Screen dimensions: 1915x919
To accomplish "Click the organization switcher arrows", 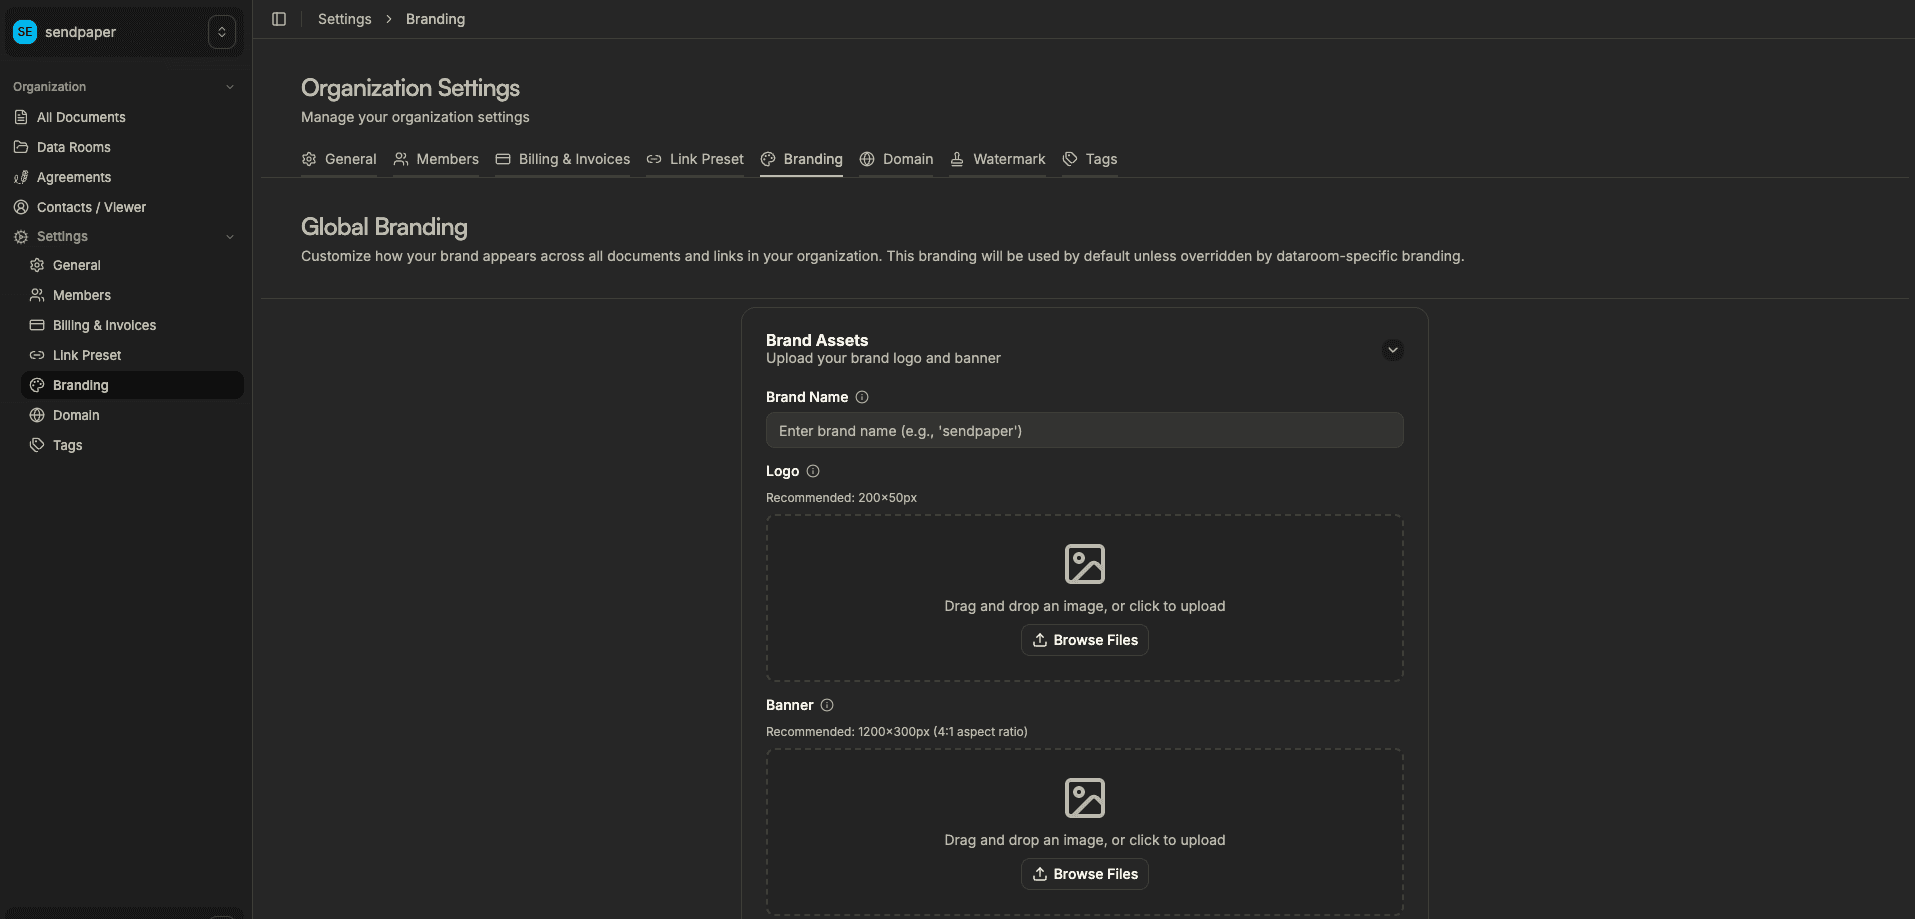I will [221, 31].
